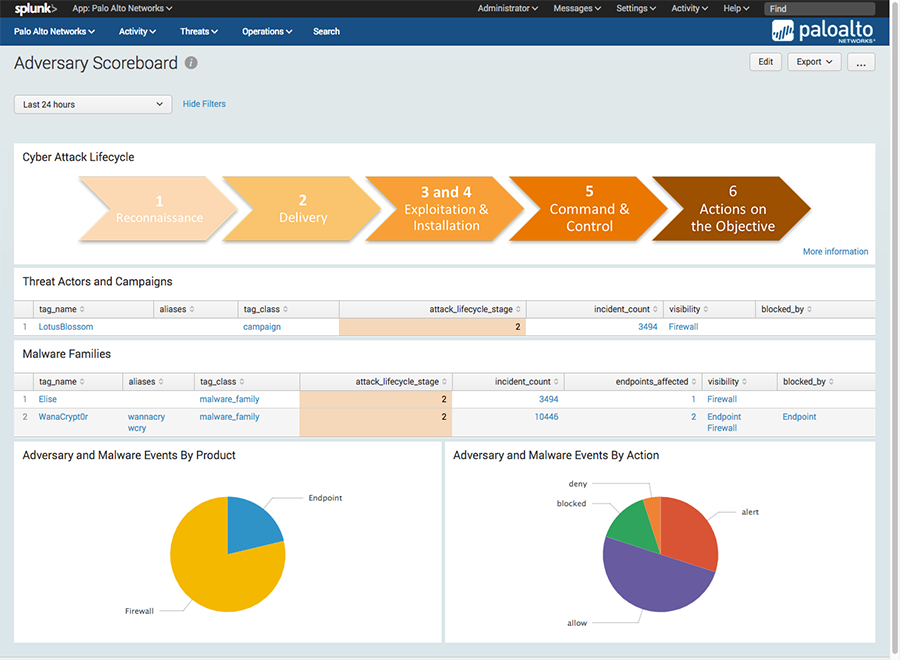Click the wcry alias link
This screenshot has height=660, width=900.
(137, 428)
